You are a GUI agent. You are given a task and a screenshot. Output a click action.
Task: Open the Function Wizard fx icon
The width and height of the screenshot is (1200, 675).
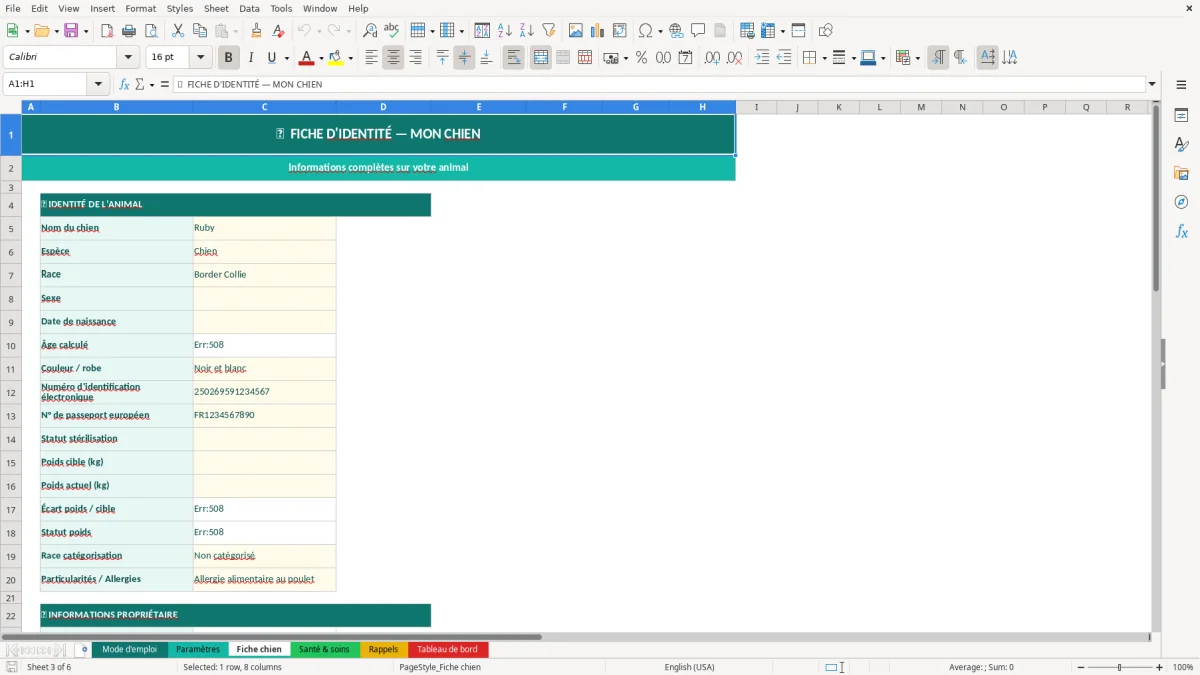(124, 84)
